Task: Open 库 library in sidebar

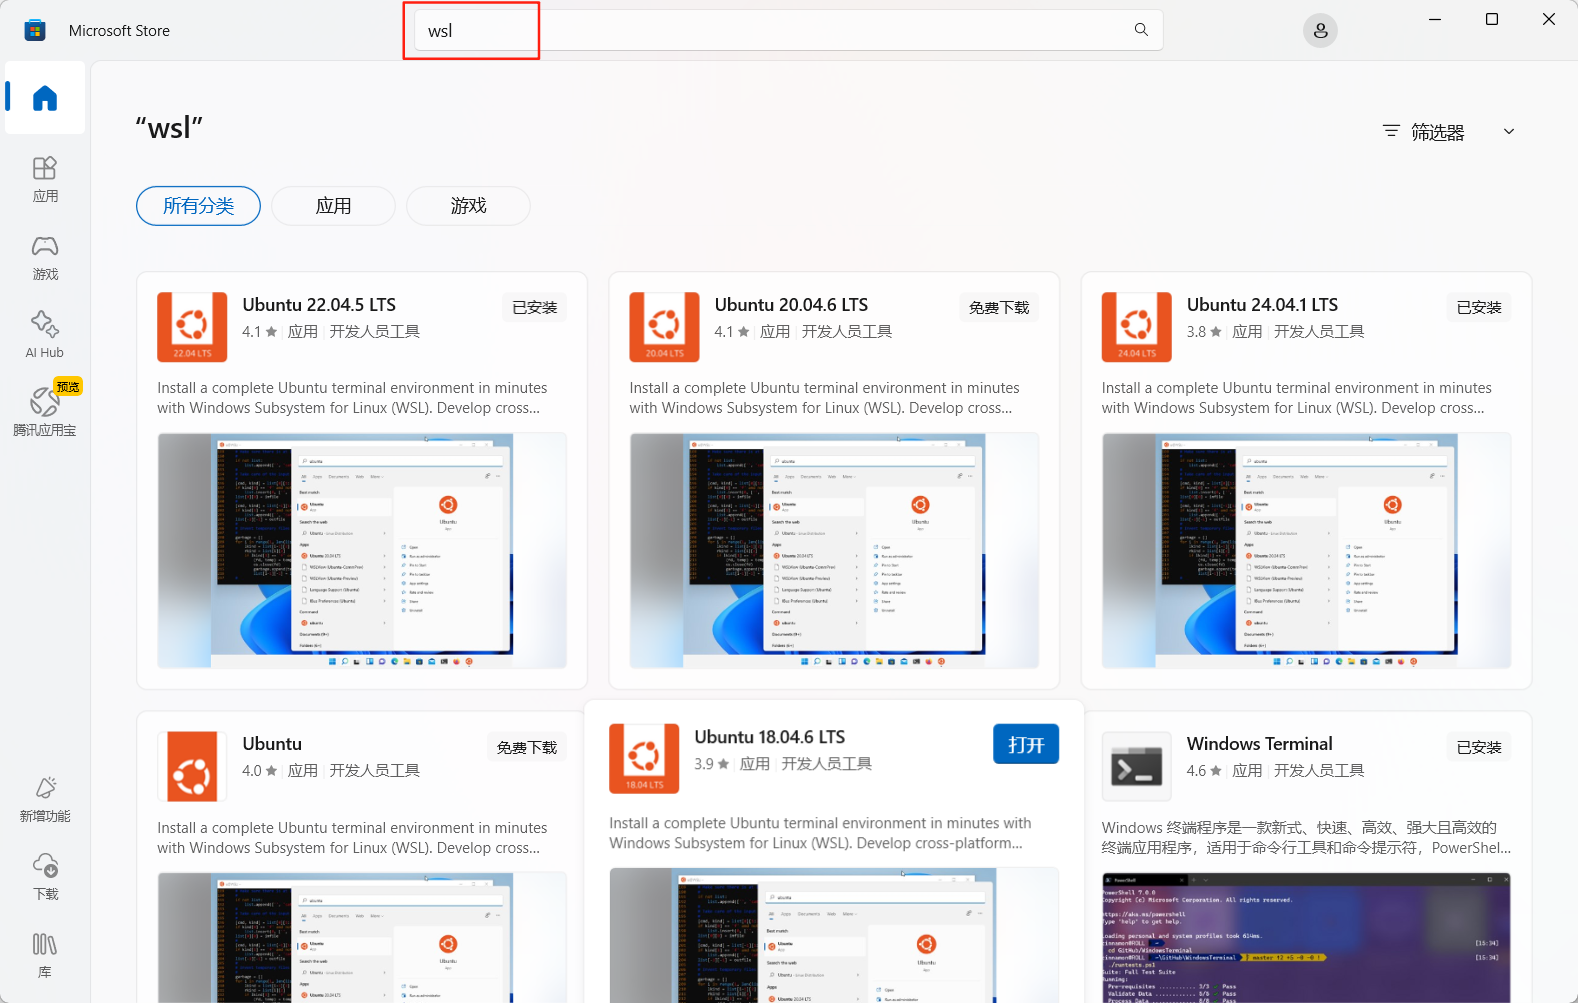Action: pyautogui.click(x=45, y=955)
